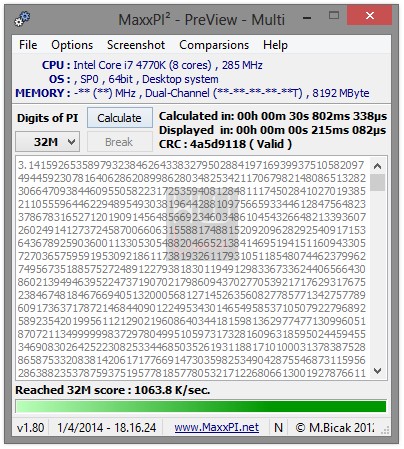Image resolution: width=404 pixels, height=449 pixels.
Task: Visit the www.MaxxPI.net link
Action: (217, 427)
